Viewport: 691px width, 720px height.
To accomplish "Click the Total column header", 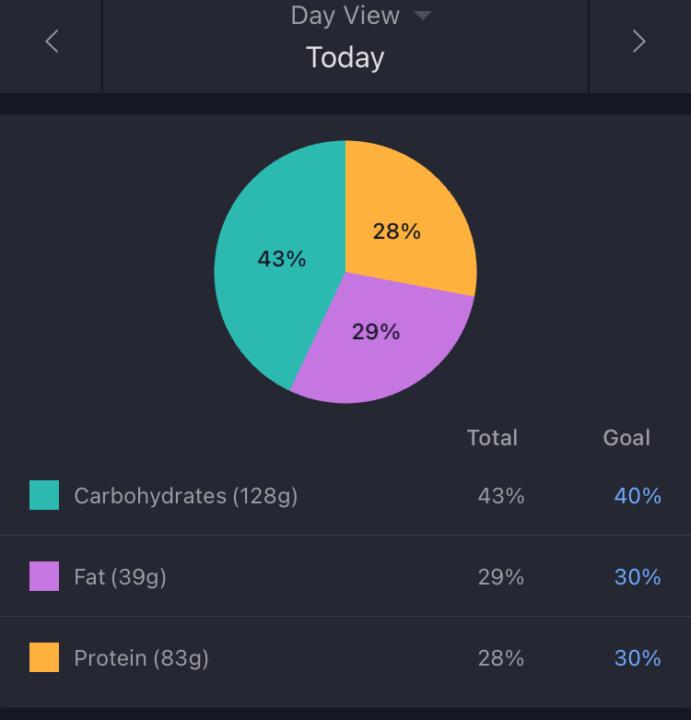I will point(492,438).
